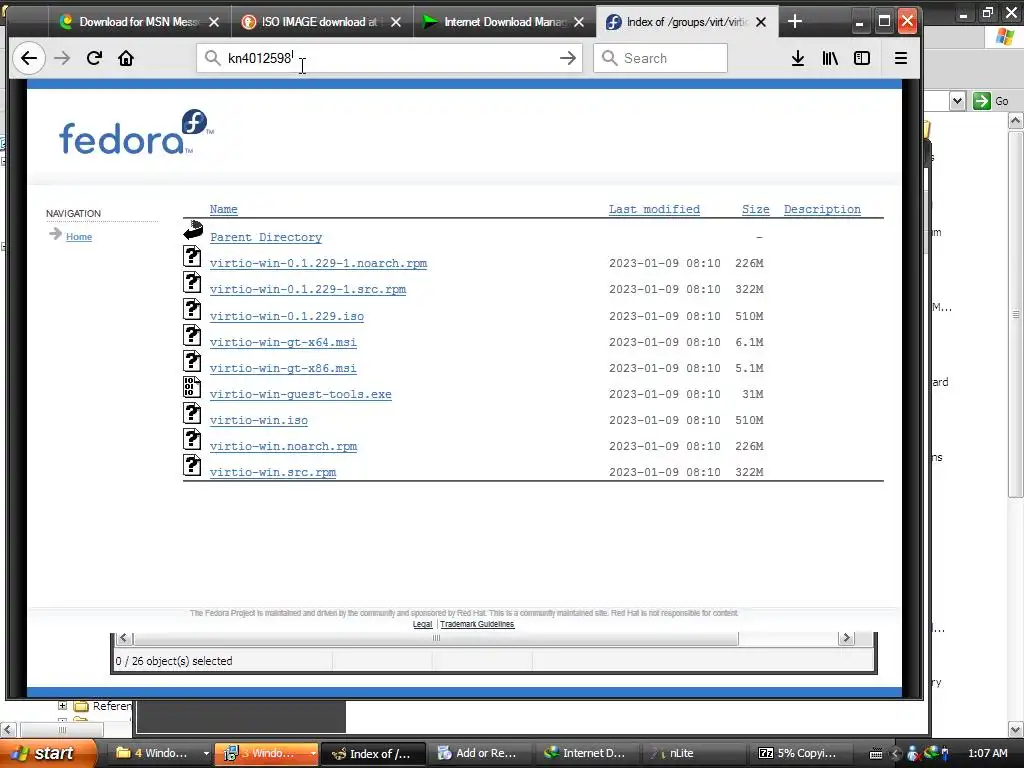Click unknown-file icon beside virtio-win-0.1.229.iso
1024x768 pixels.
point(192,308)
